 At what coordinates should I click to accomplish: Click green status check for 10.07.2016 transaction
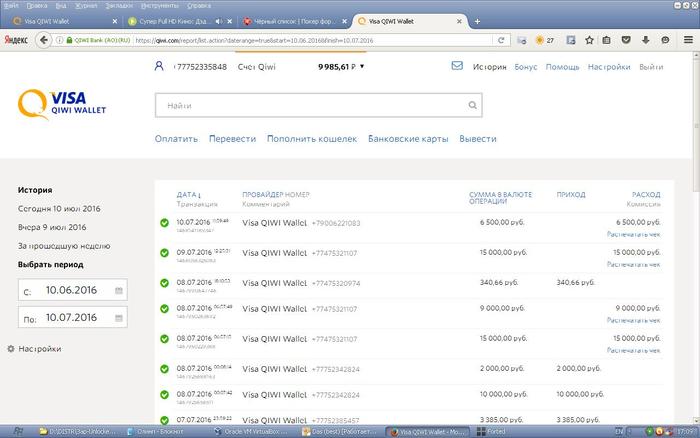point(164,222)
